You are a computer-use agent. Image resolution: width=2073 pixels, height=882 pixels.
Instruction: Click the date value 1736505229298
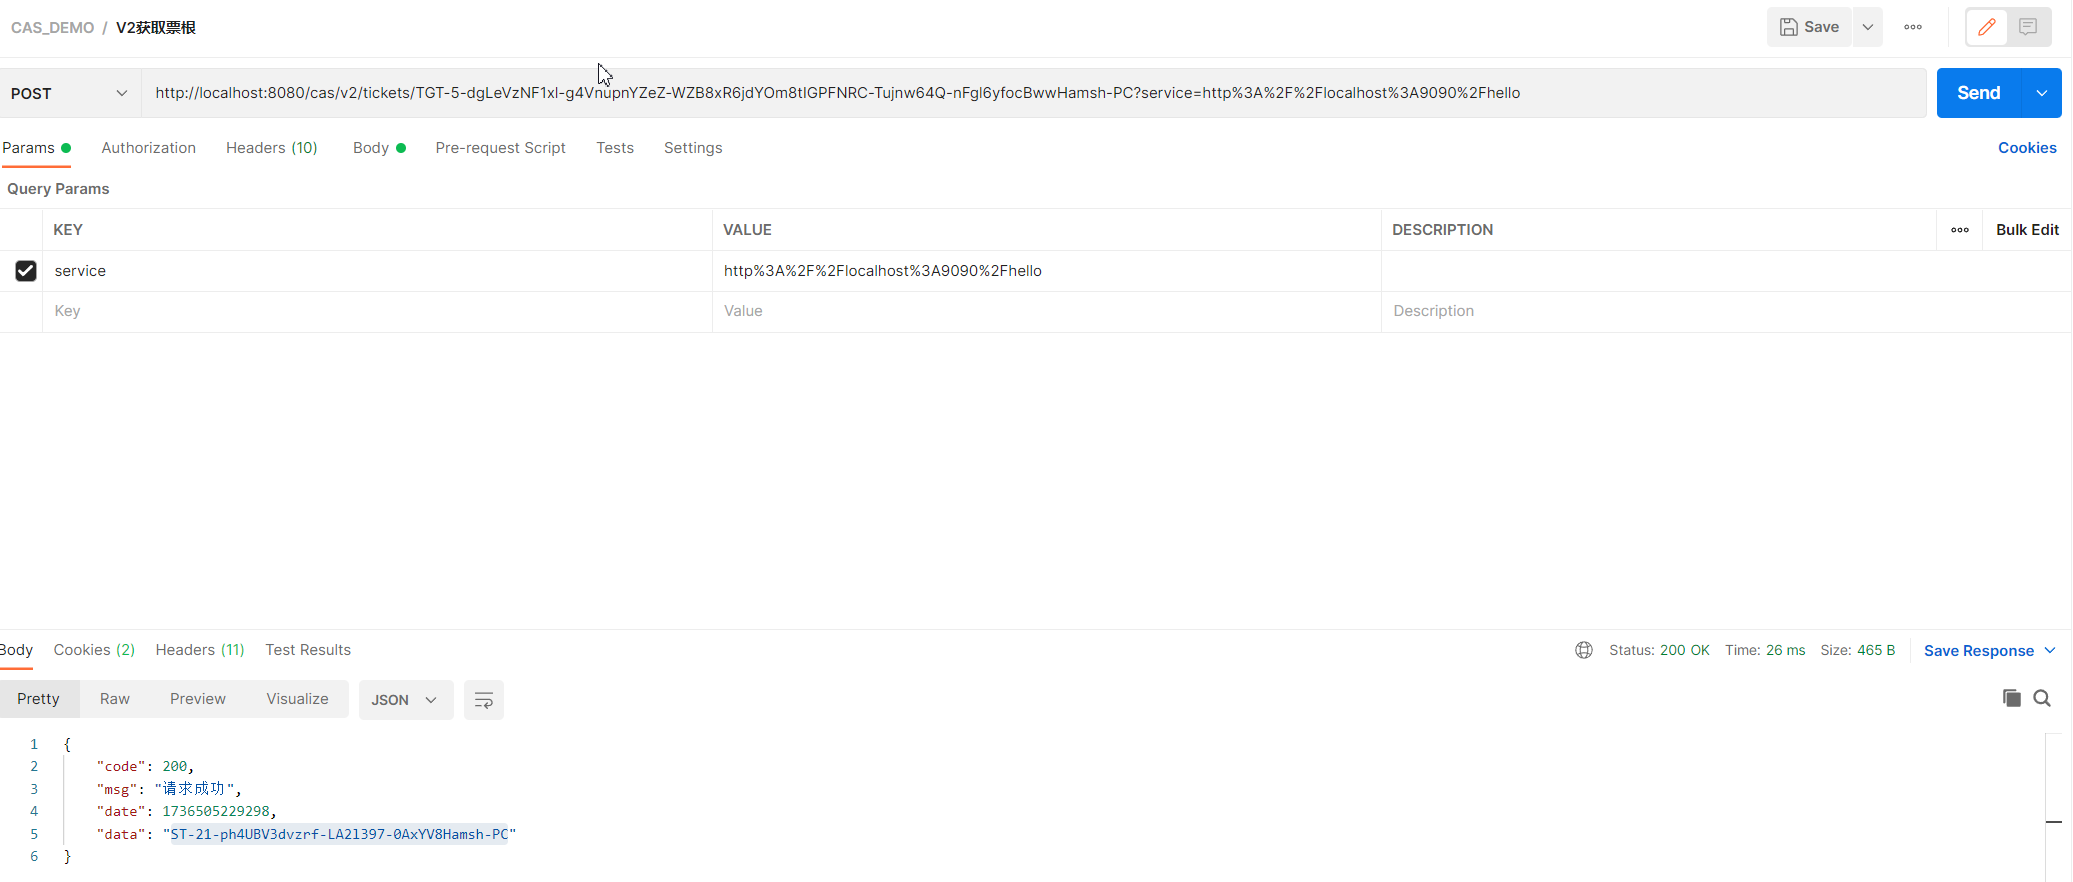[216, 811]
